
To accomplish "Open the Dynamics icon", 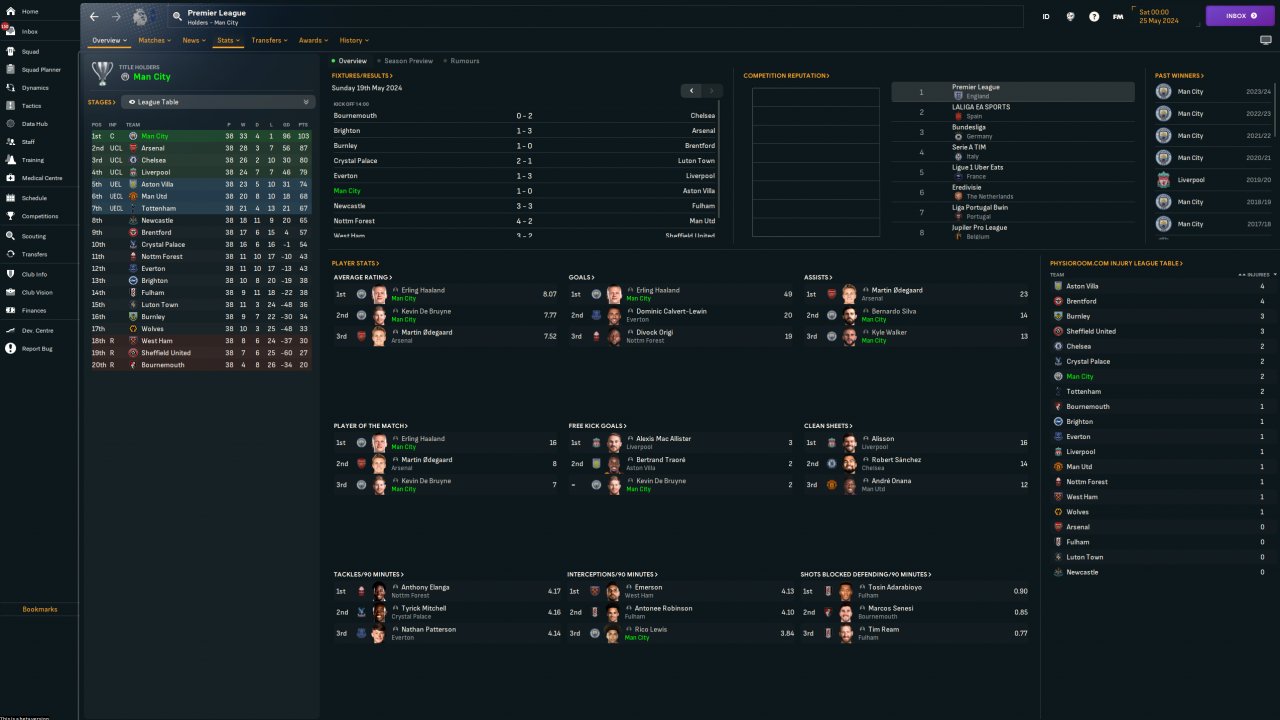I will (10, 87).
